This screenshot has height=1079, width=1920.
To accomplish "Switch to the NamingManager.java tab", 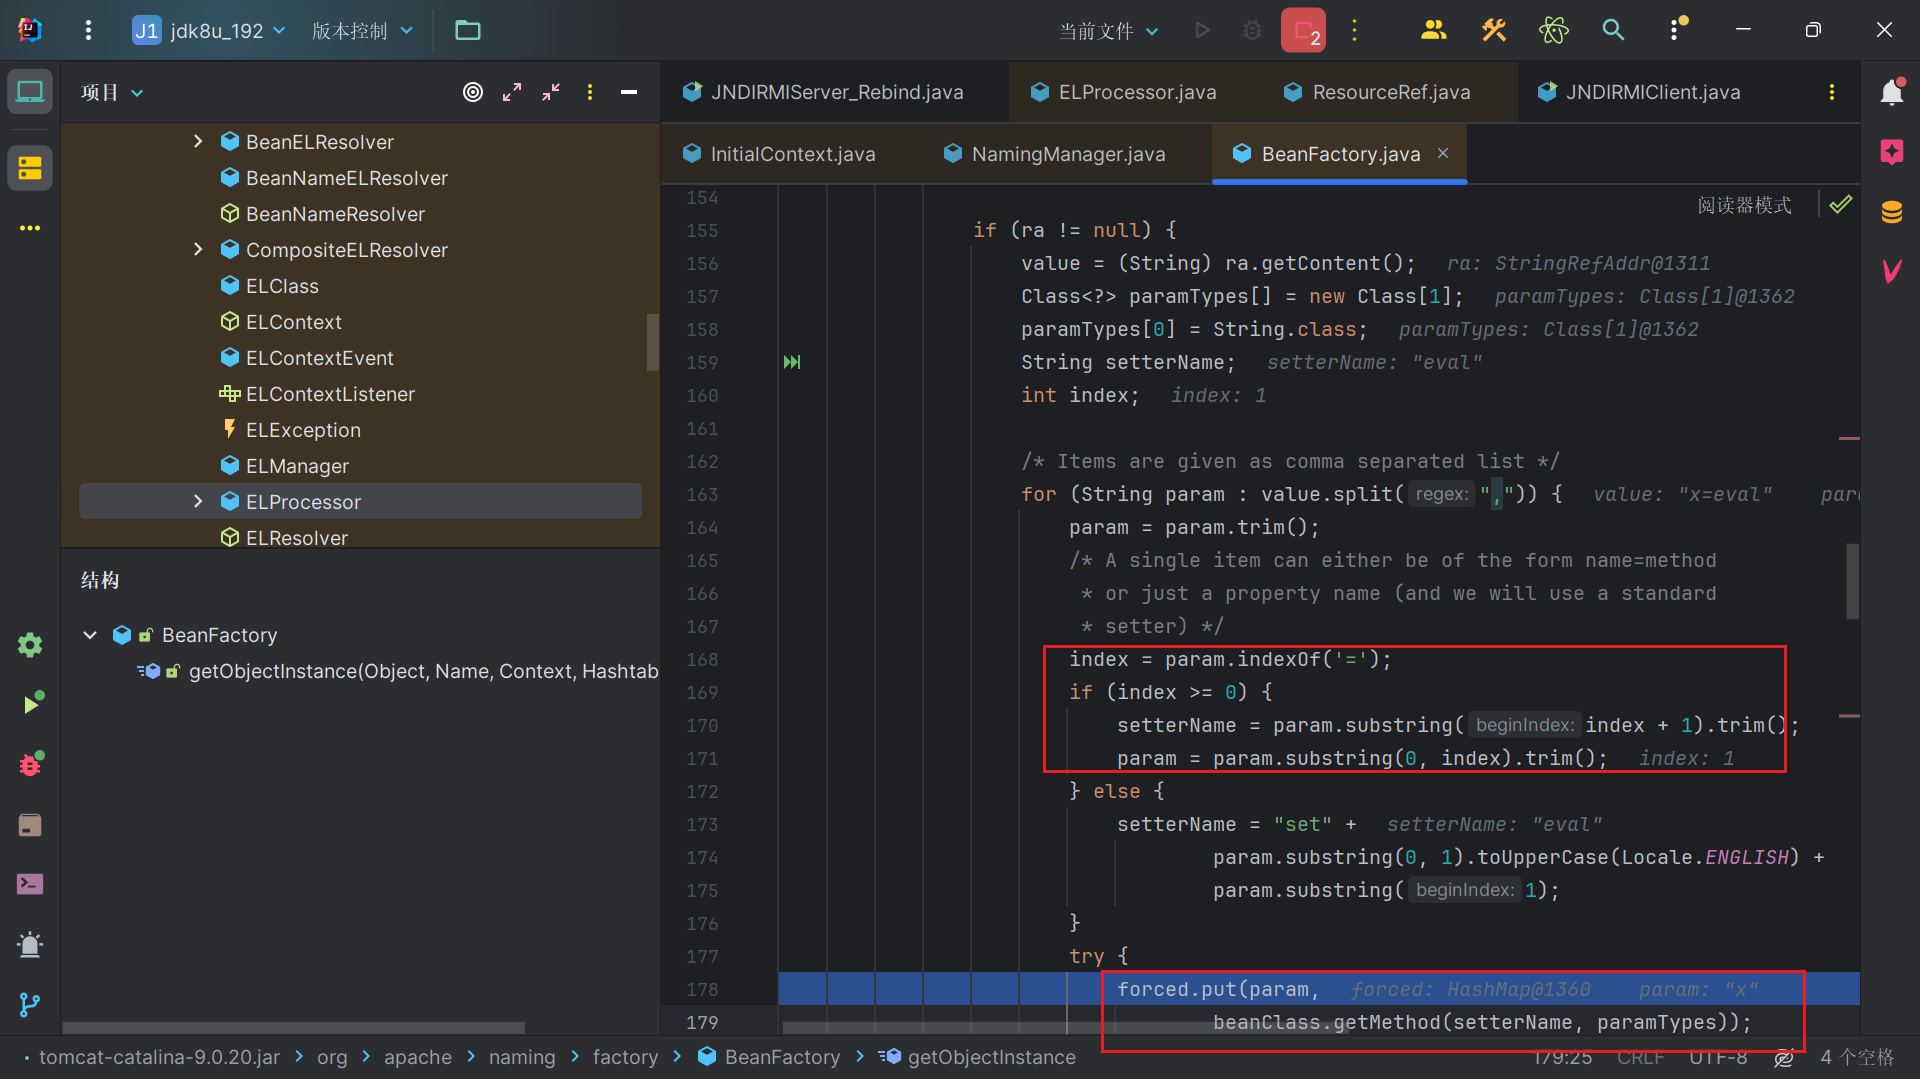I will click(1067, 154).
